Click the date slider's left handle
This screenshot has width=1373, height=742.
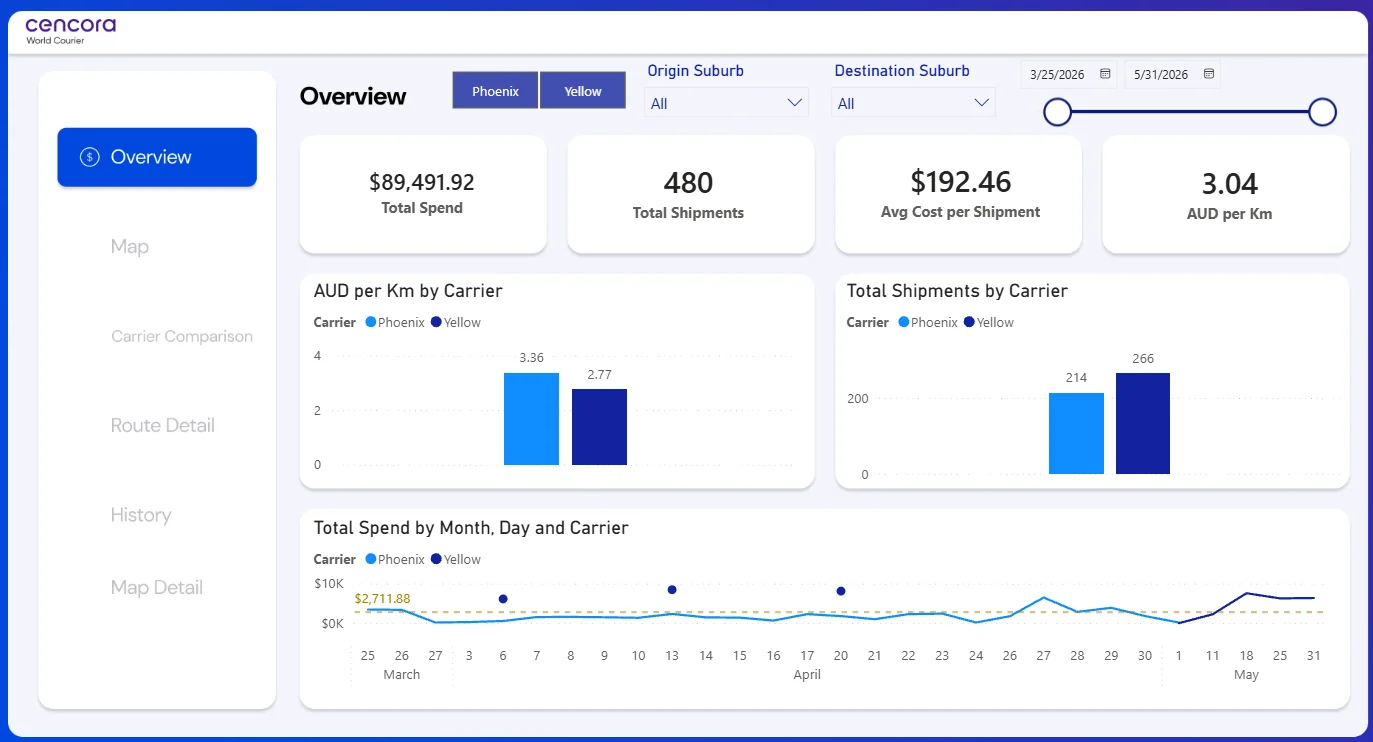coord(1057,112)
